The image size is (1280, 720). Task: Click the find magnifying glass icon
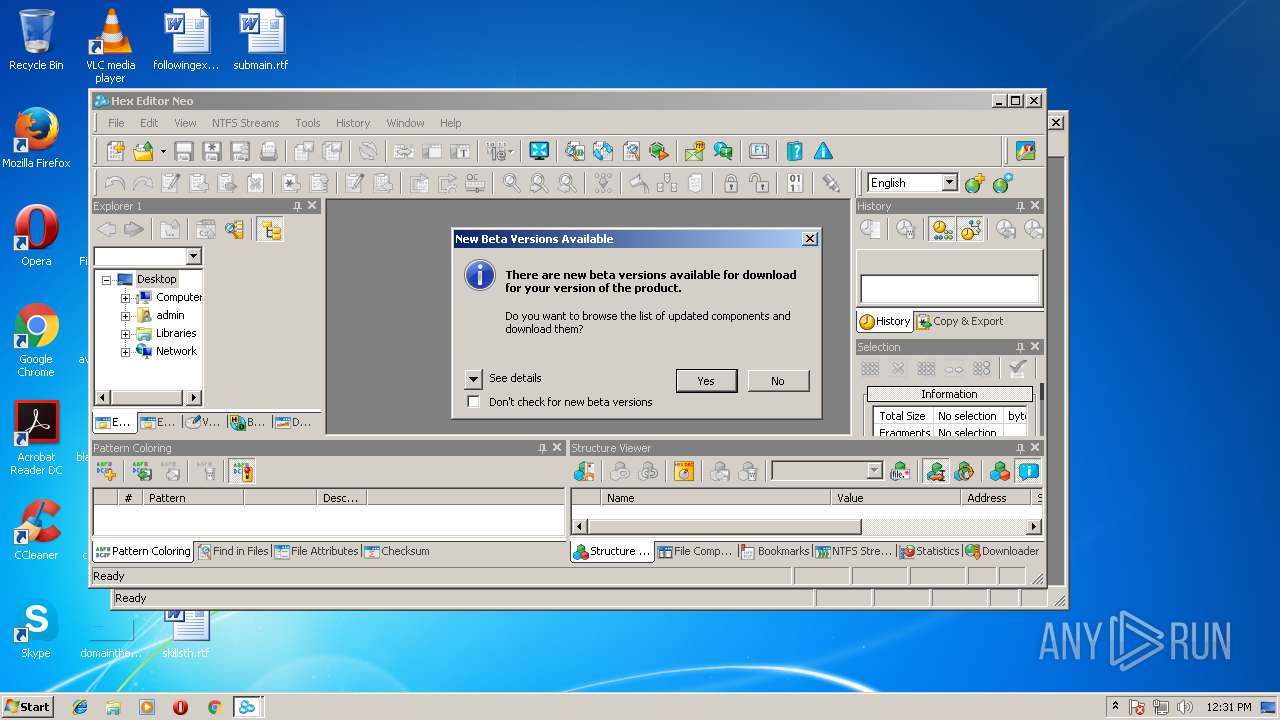[x=511, y=183]
